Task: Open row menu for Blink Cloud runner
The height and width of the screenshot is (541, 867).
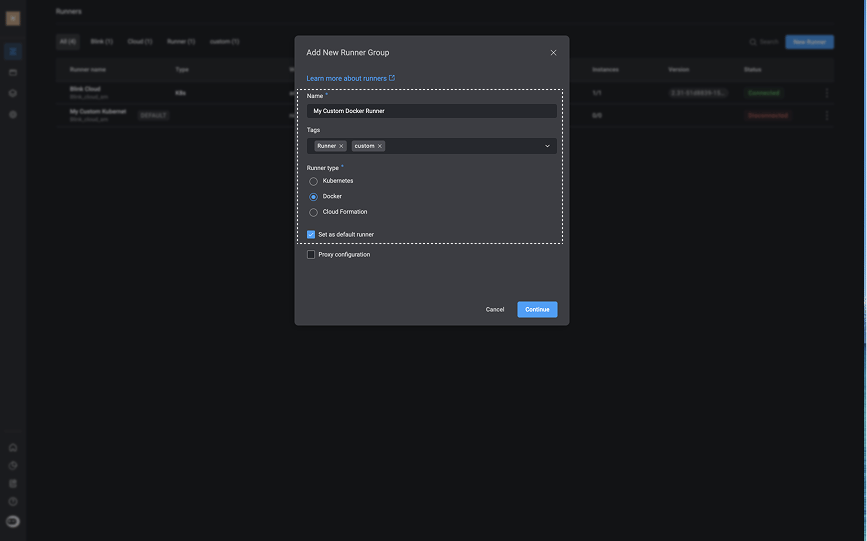Action: [827, 93]
